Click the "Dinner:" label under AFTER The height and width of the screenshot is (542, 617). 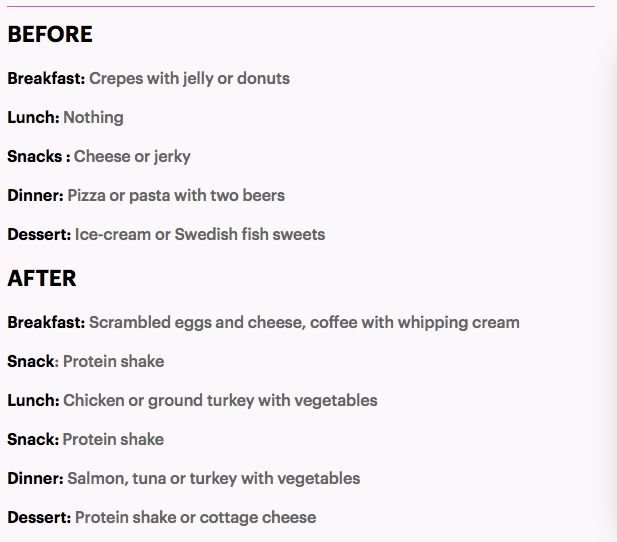[35, 478]
